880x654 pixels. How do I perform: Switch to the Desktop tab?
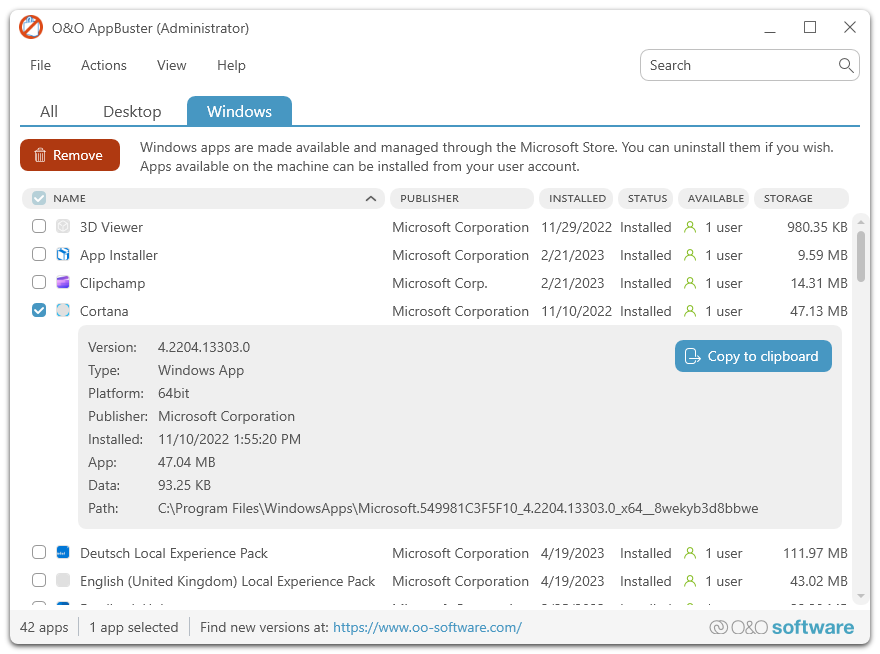132,111
